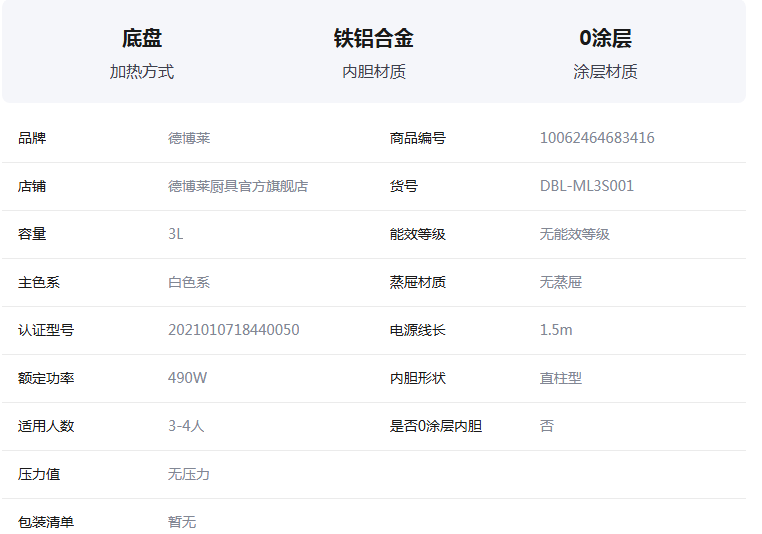Click the value 无能效等级
The height and width of the screenshot is (534, 762).
tap(574, 234)
